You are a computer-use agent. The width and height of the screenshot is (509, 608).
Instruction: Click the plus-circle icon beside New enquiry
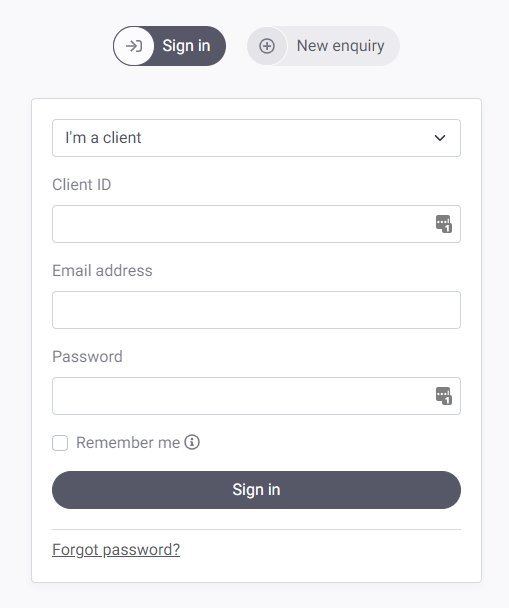267,46
